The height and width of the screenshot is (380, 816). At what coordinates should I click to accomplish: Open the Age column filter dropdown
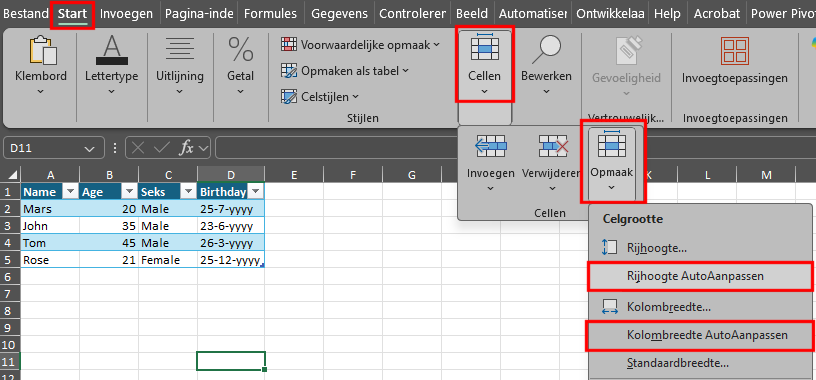pyautogui.click(x=130, y=192)
